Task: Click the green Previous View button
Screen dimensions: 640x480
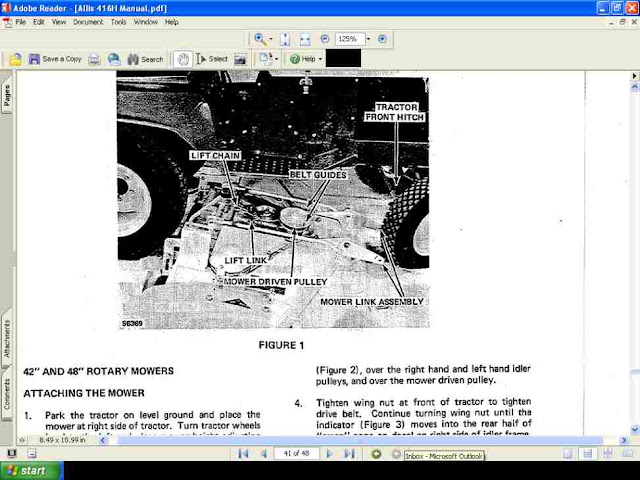Action: pos(376,453)
